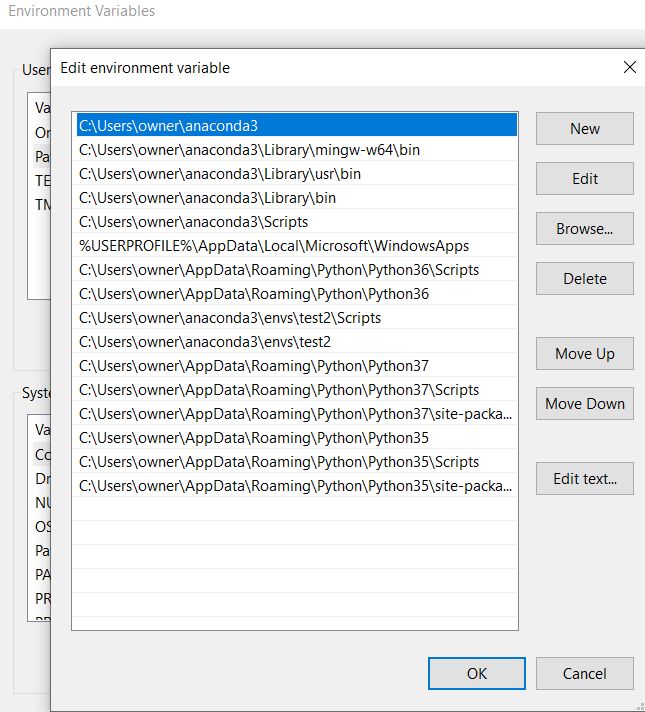Select the anaconda3\Library\usr\bin path
Viewport: 645px width, 712px height.
pos(297,173)
